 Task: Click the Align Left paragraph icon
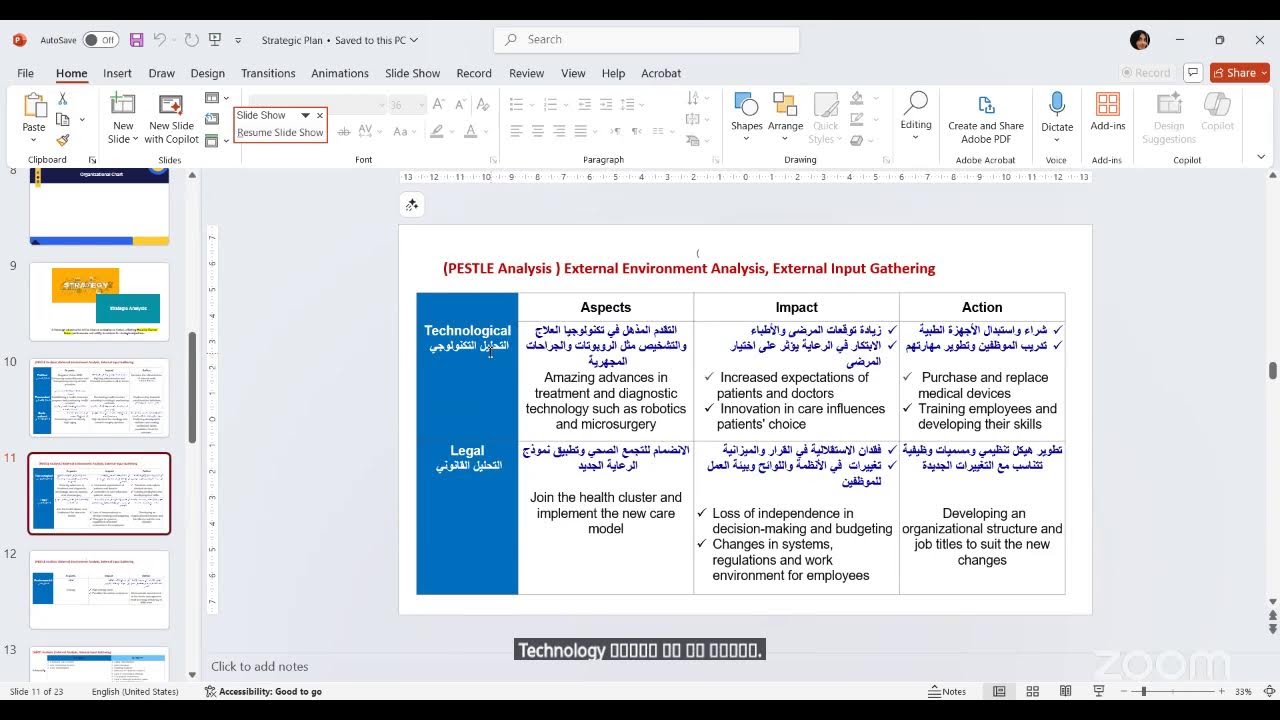[x=516, y=132]
